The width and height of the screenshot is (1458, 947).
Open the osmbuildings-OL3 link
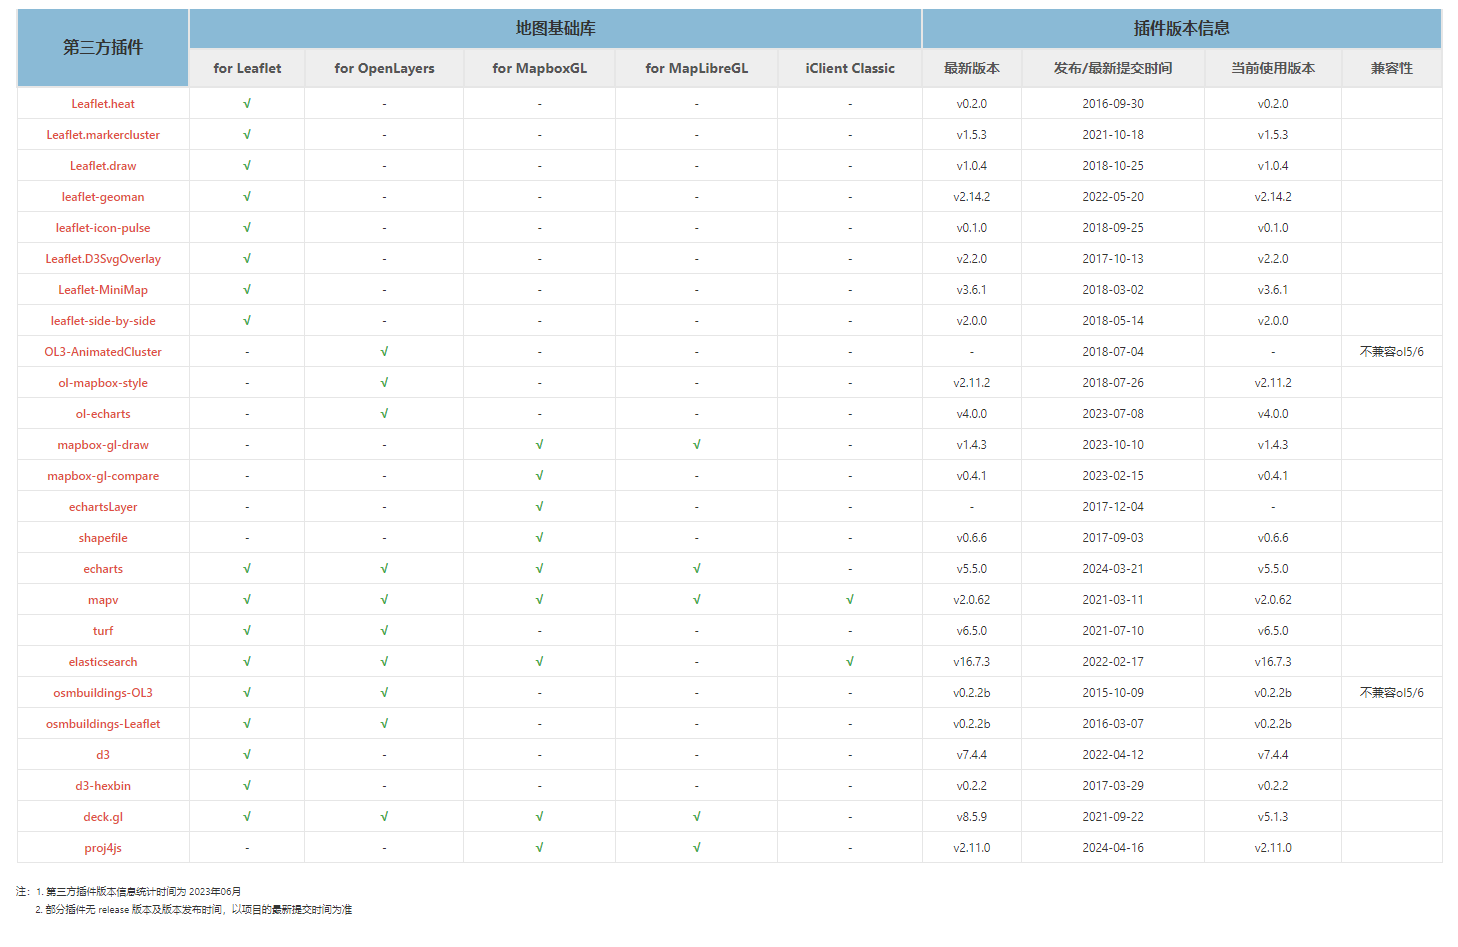point(103,693)
